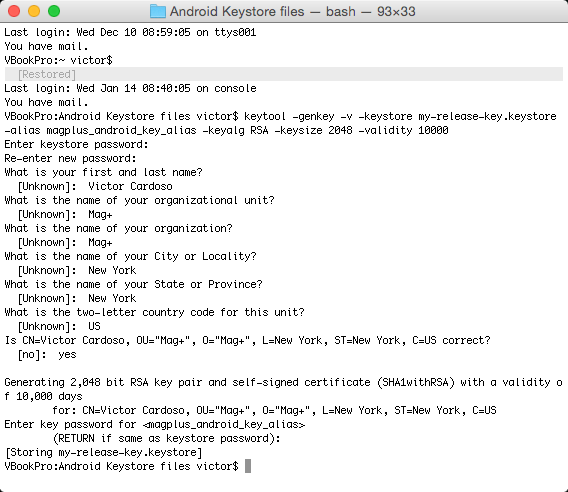This screenshot has width=568, height=492.
Task: Click the 'Re-enter new password:' line
Action: coord(70,159)
